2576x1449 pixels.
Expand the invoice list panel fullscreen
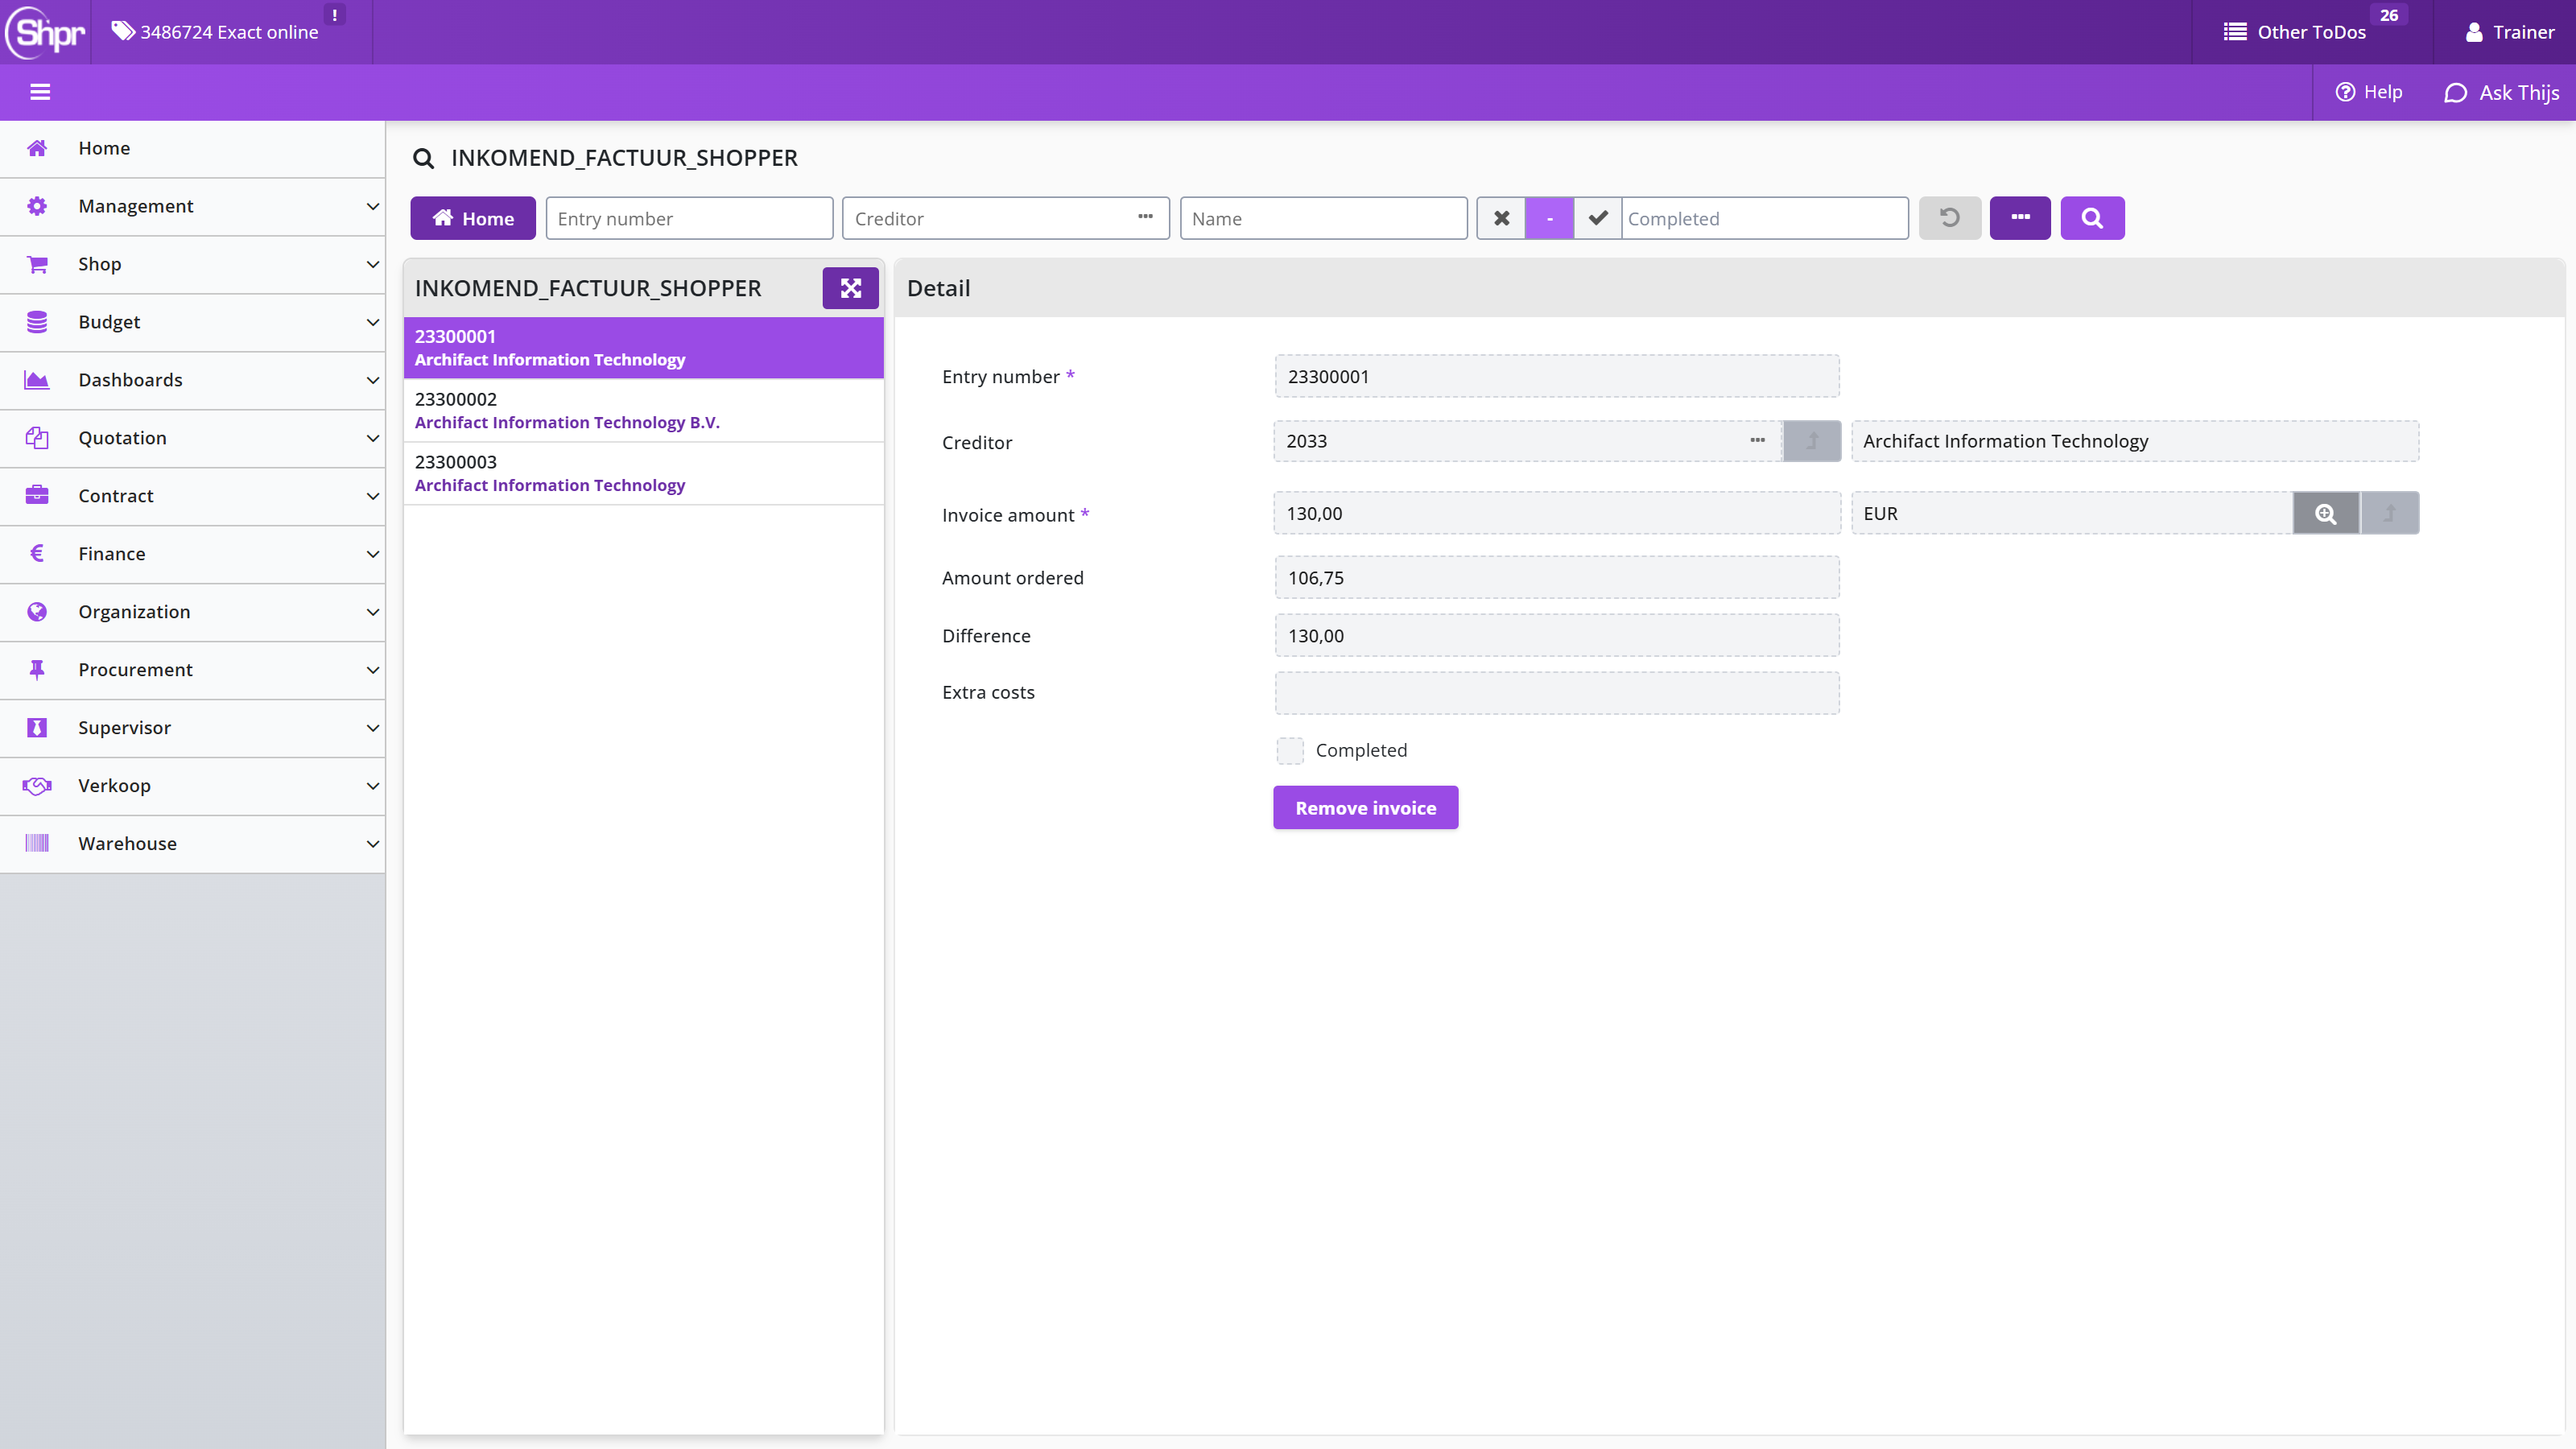click(x=850, y=288)
